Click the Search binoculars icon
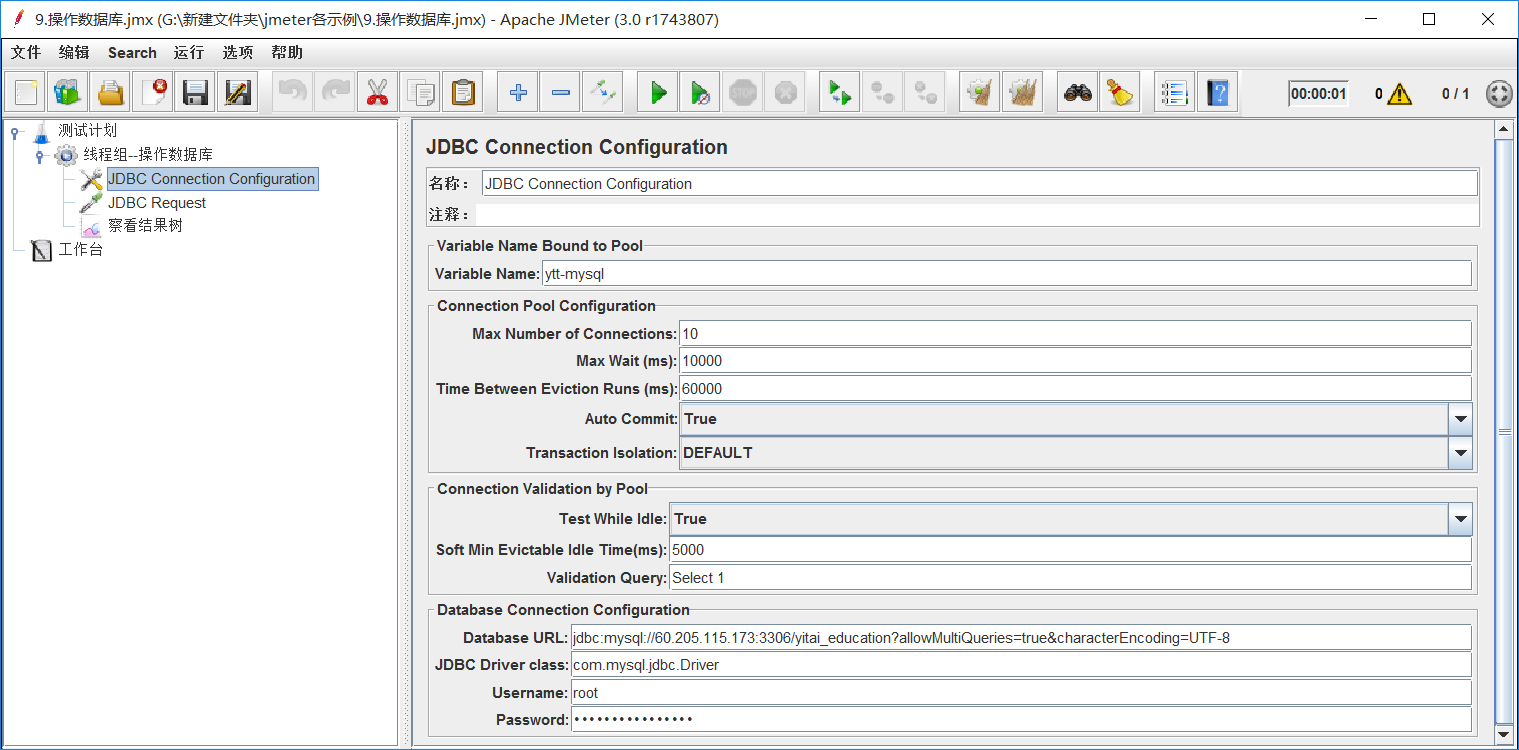The image size is (1519, 750). click(1078, 93)
